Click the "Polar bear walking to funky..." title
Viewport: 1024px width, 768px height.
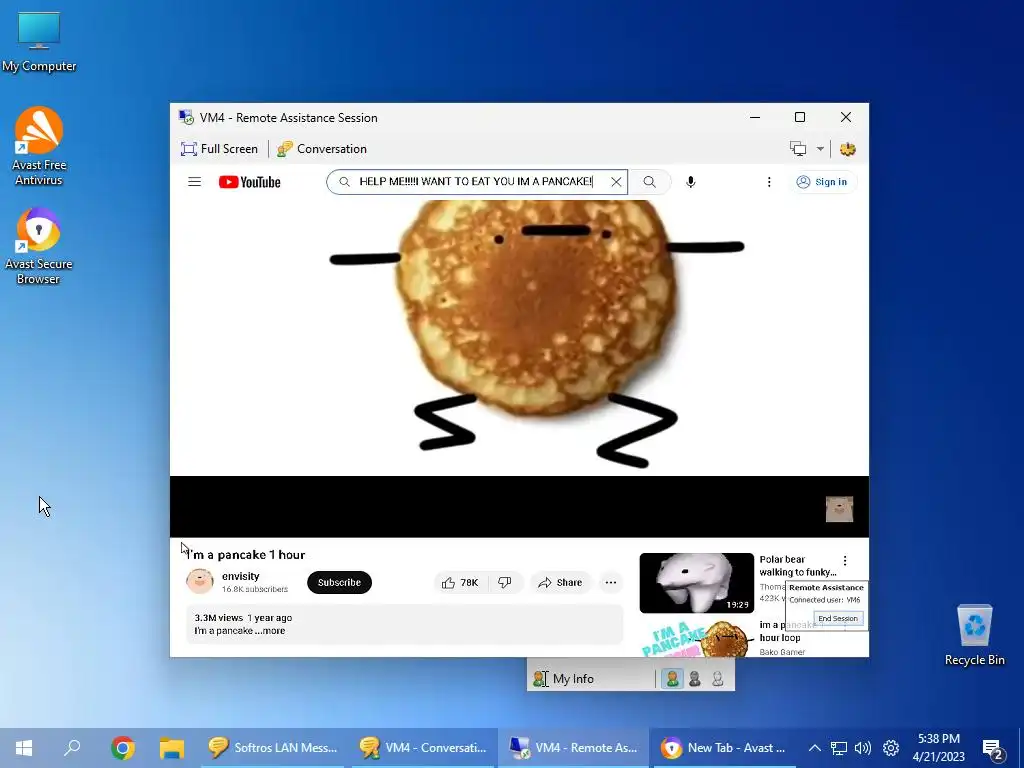coord(797,566)
